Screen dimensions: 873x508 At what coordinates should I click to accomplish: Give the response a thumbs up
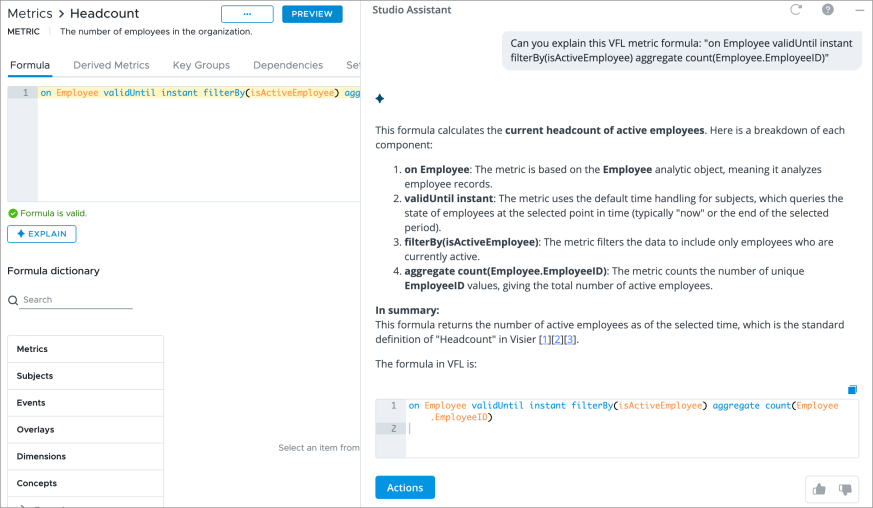(820, 489)
